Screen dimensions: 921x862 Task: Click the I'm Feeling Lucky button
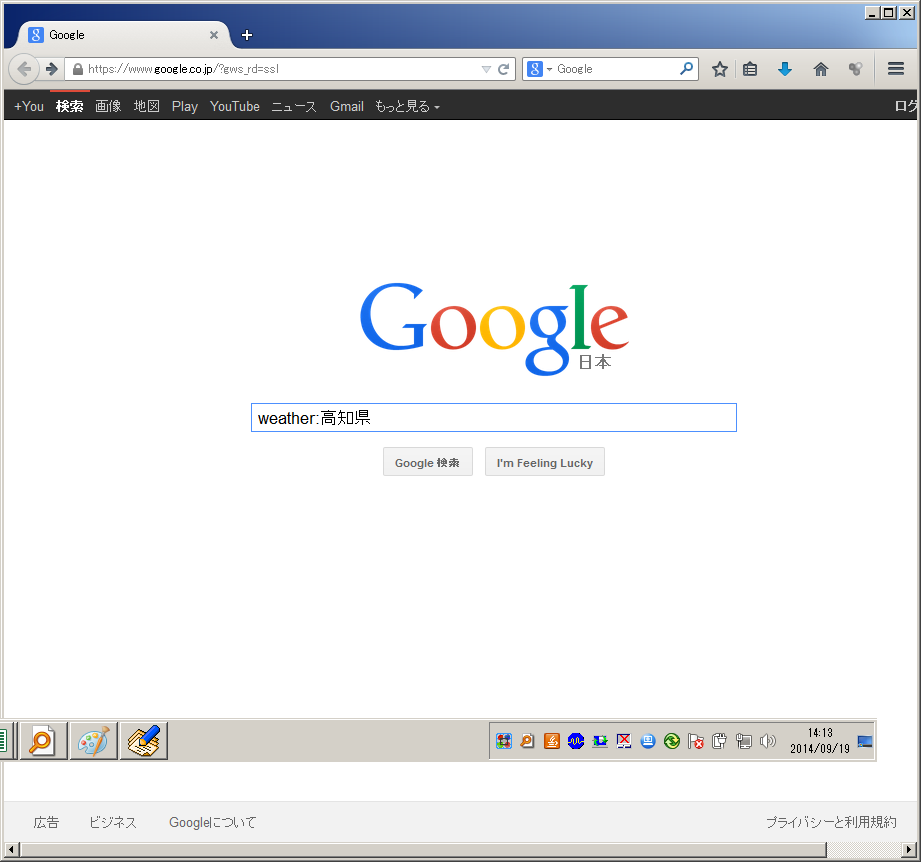coord(544,462)
